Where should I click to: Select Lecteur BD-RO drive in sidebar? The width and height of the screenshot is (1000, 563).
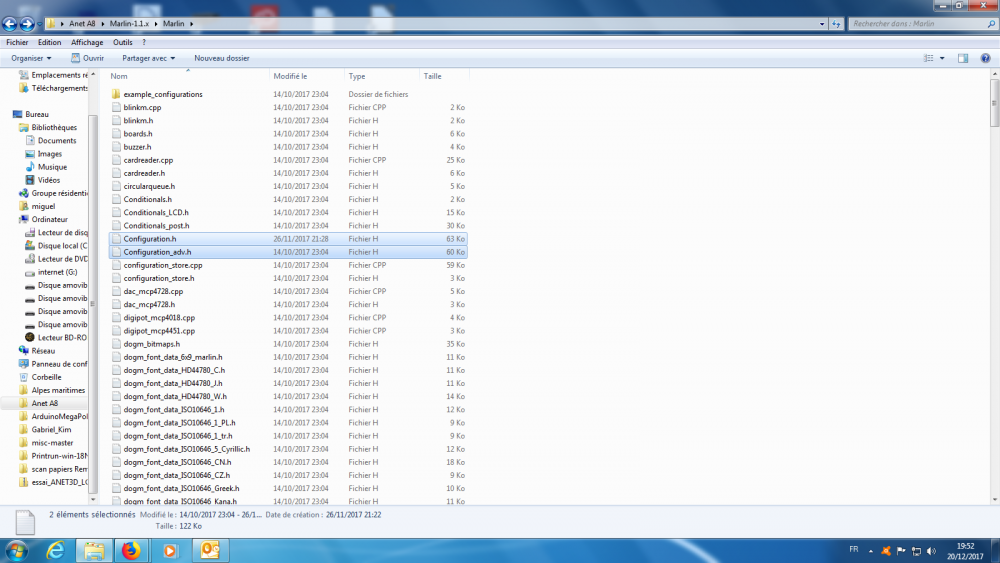point(62,338)
